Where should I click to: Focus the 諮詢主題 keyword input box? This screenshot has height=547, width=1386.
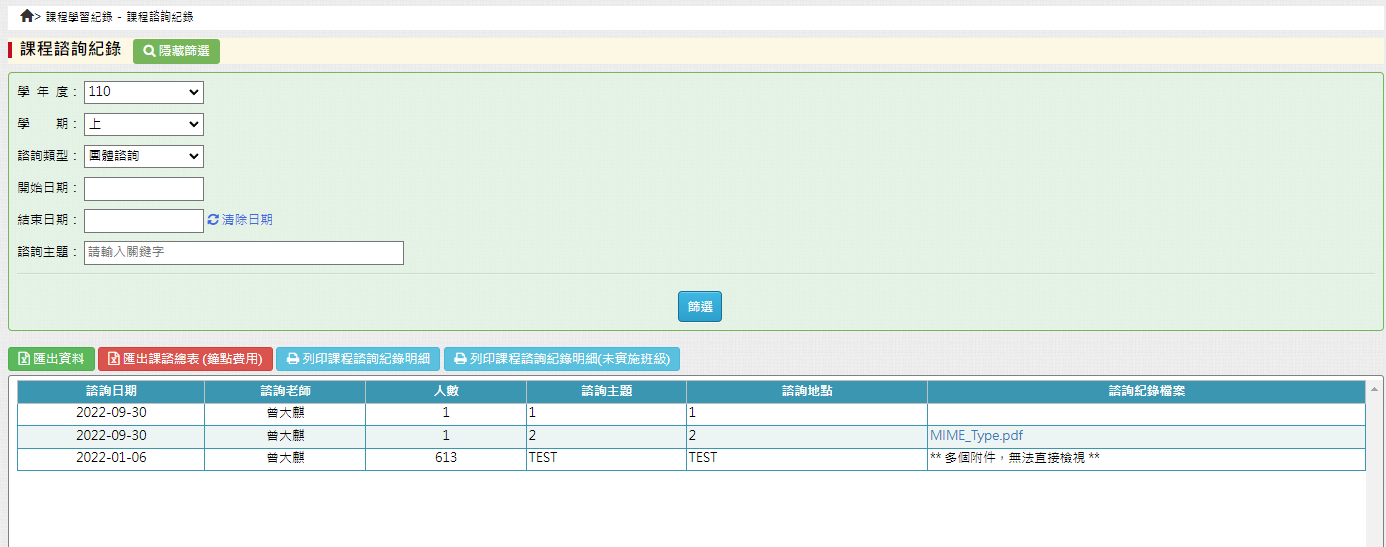click(243, 252)
